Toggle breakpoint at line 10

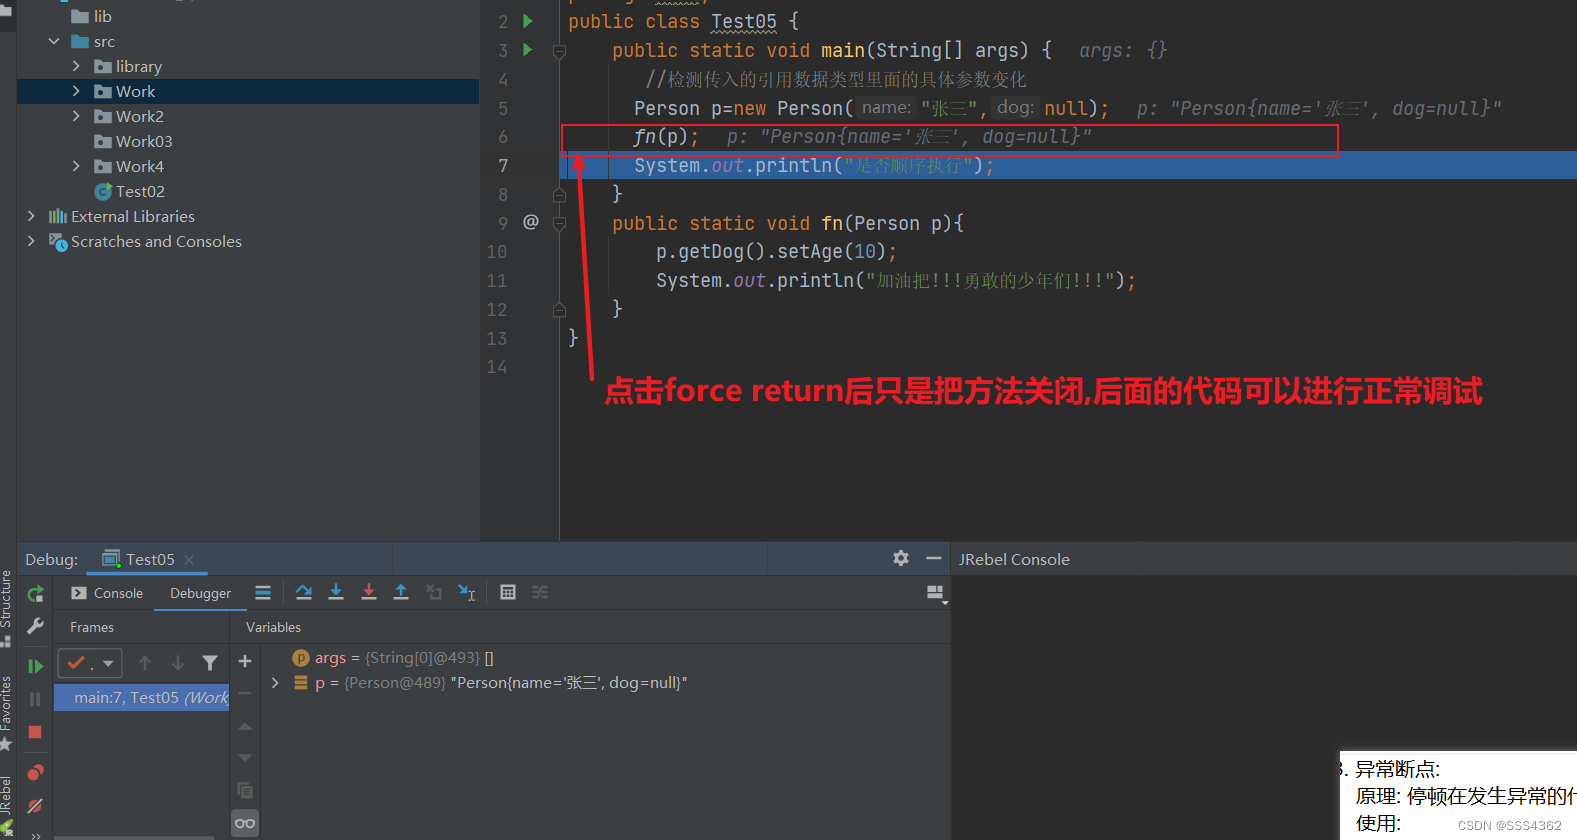[531, 252]
